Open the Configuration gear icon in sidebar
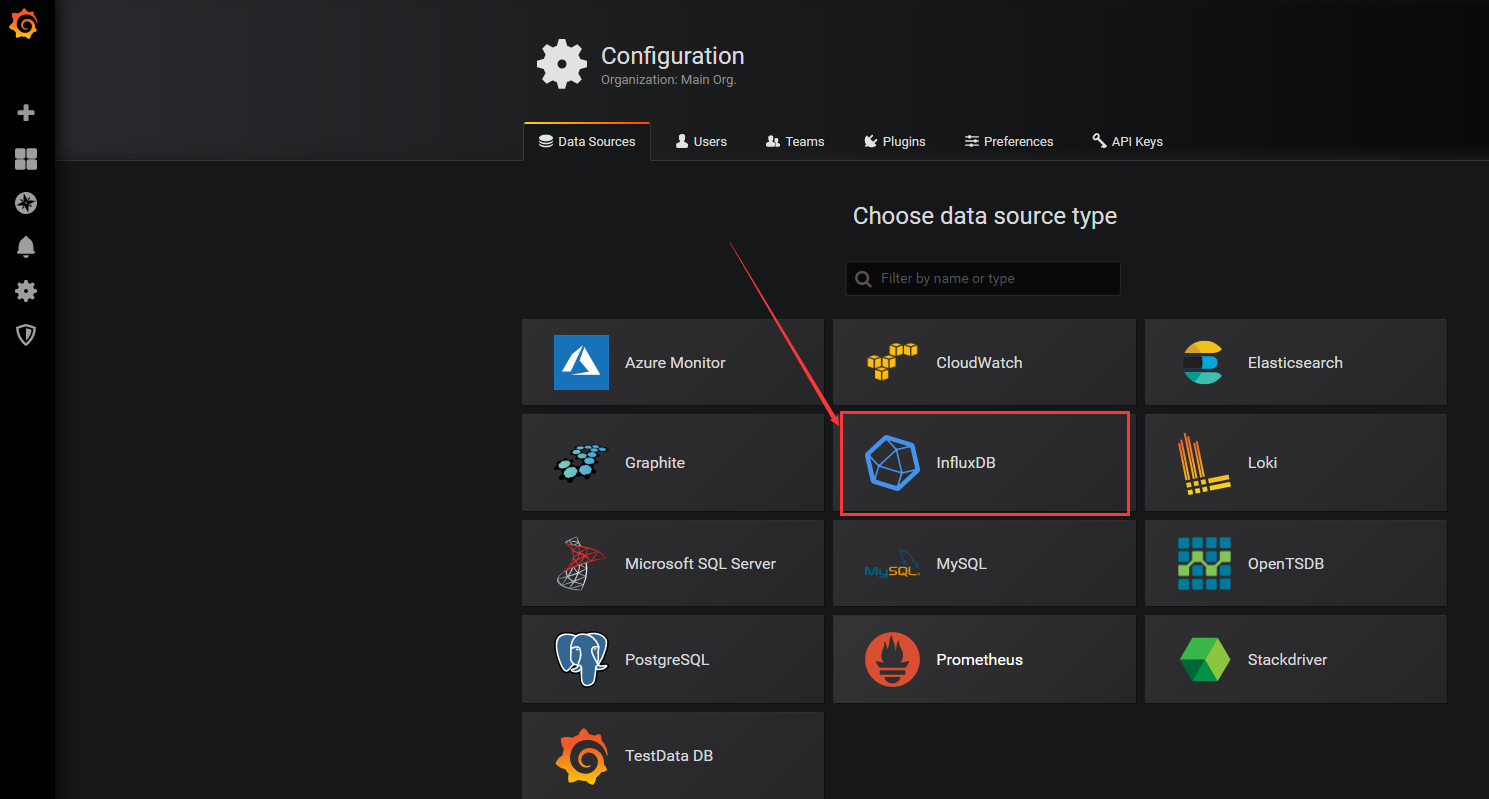Image resolution: width=1489 pixels, height=799 pixels. [x=26, y=291]
